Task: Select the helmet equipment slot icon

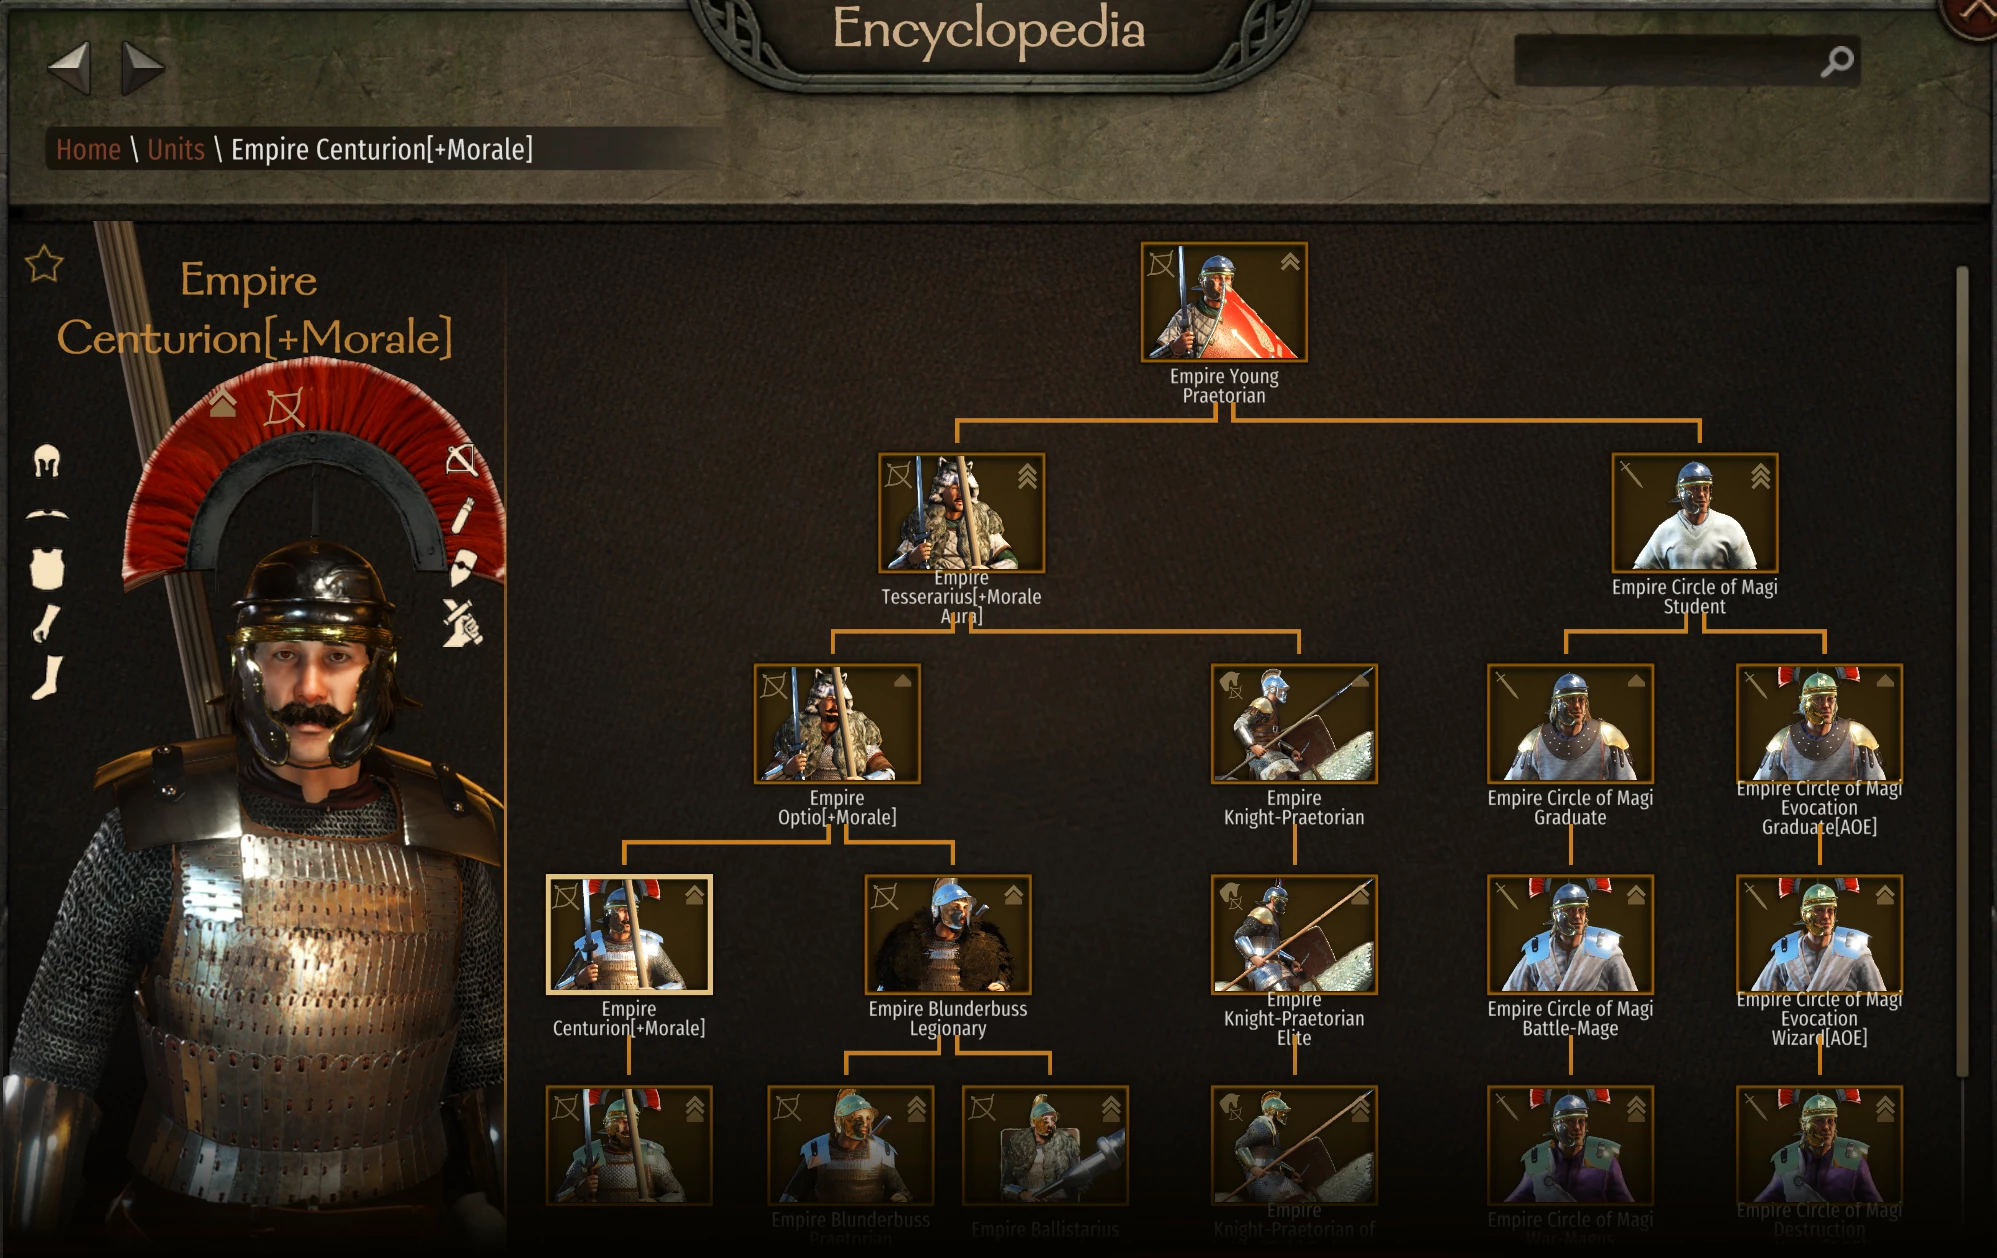Action: click(x=47, y=460)
